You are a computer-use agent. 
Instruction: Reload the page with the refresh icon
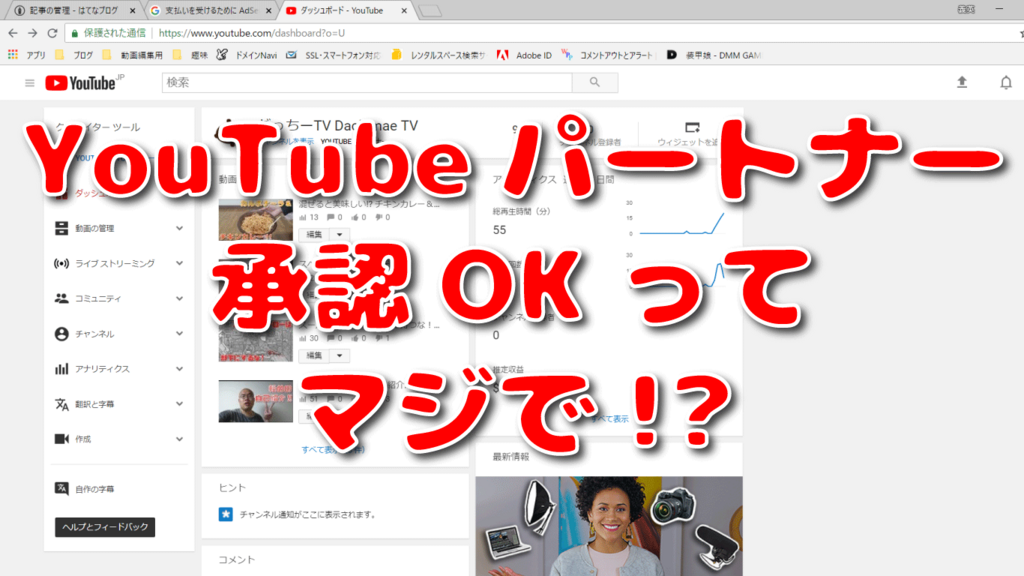tap(53, 33)
